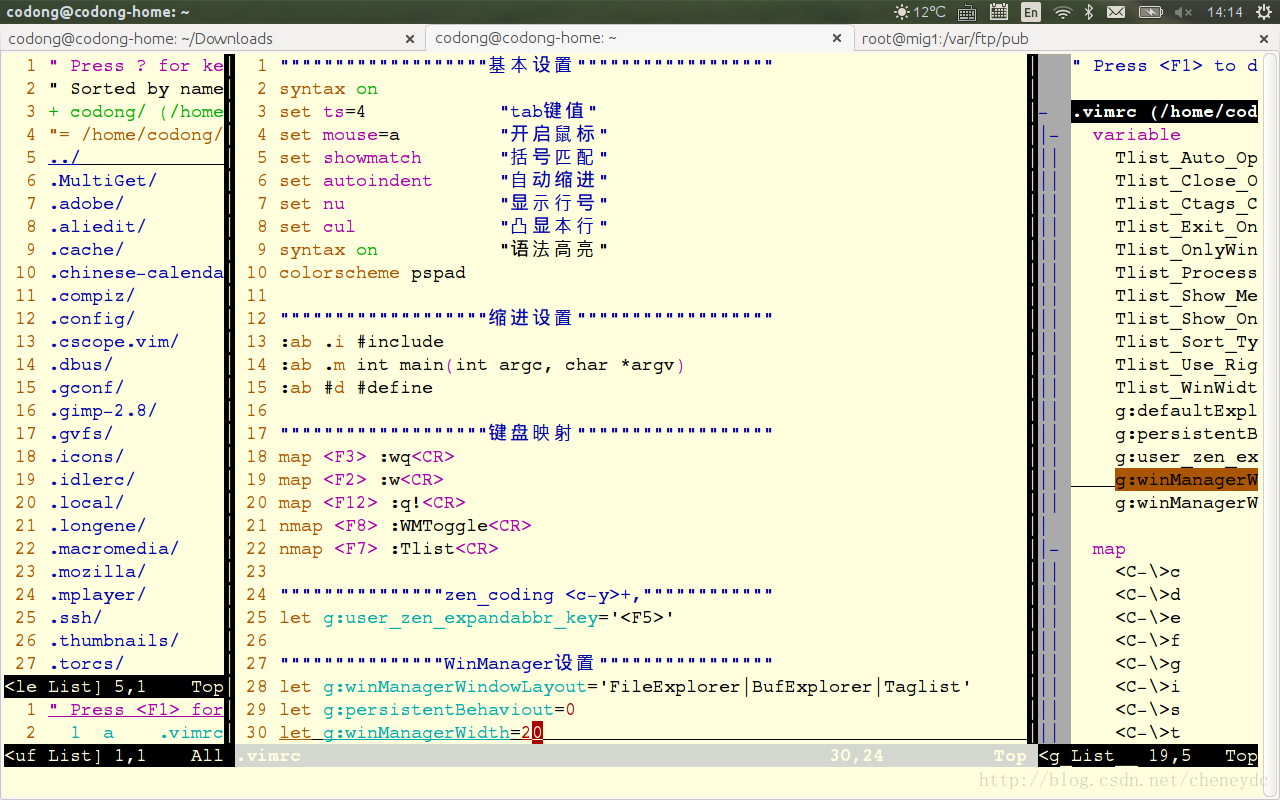Open the muted volume indicator
Viewport: 1280px width, 800px height.
click(1184, 12)
